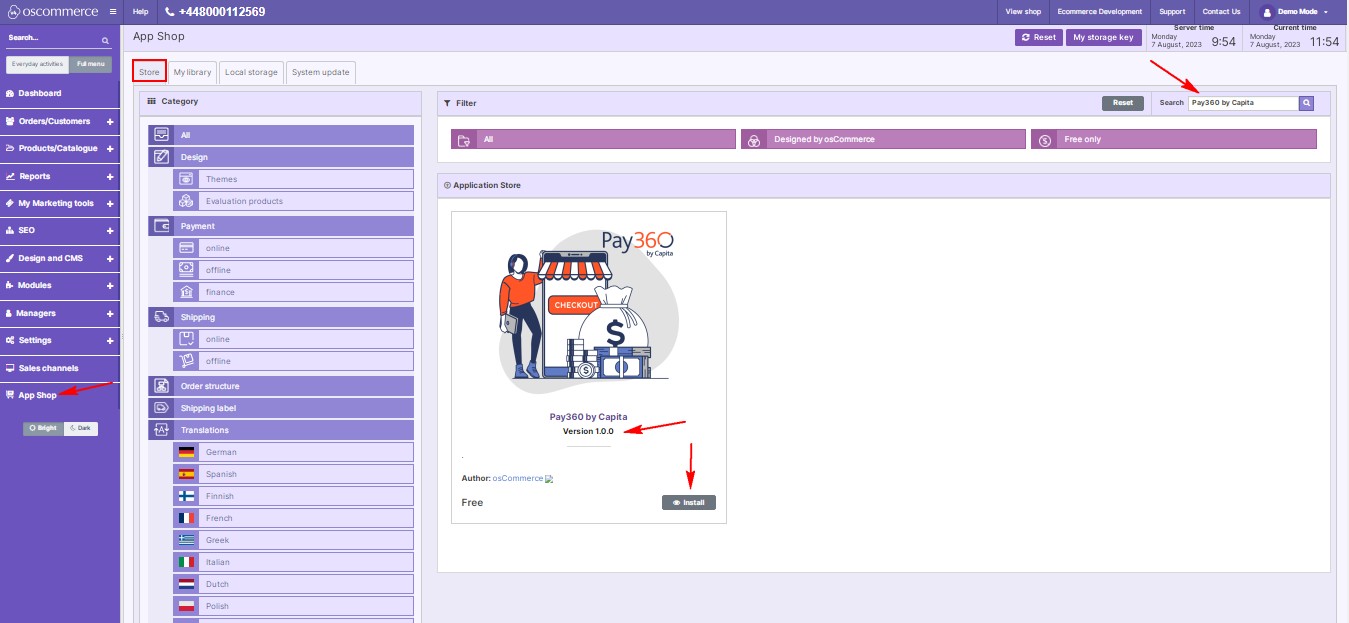Select the Finnish flag icon
1349x623 pixels.
point(186,496)
